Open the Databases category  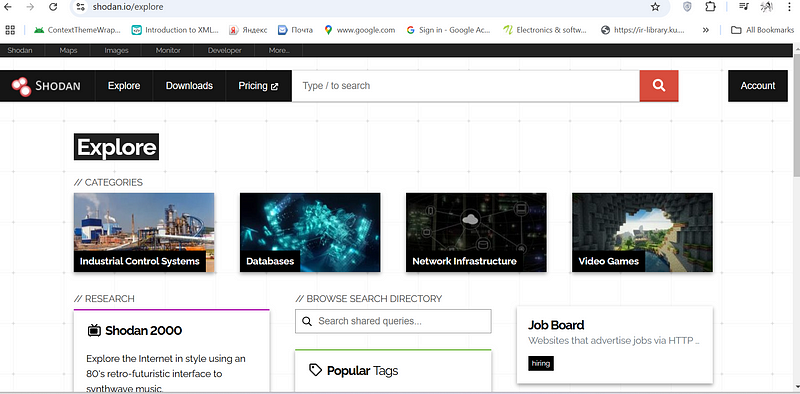coord(310,232)
